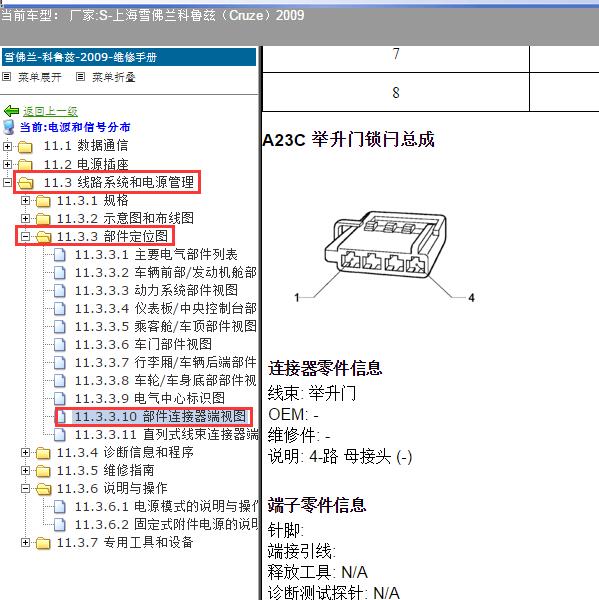
Task: Click the A23C connector diagram image
Action: point(385,256)
